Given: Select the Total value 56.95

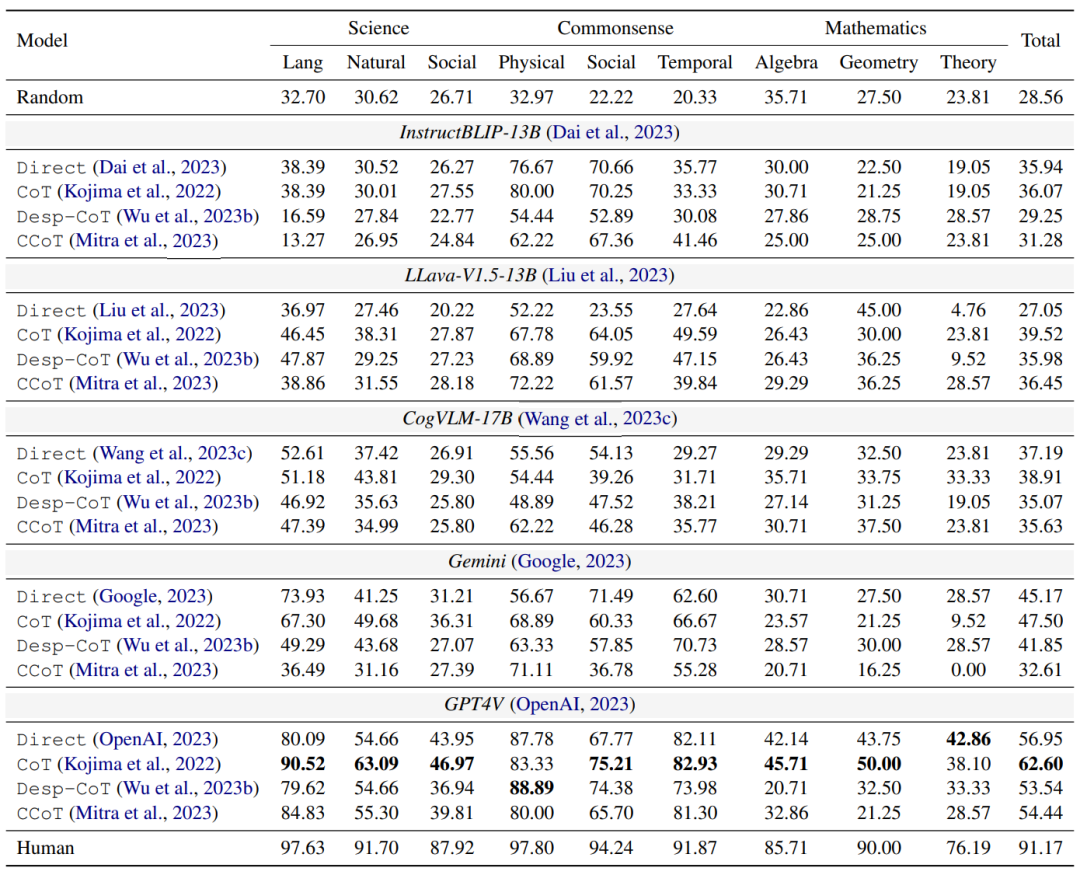Looking at the screenshot, I should (1040, 739).
